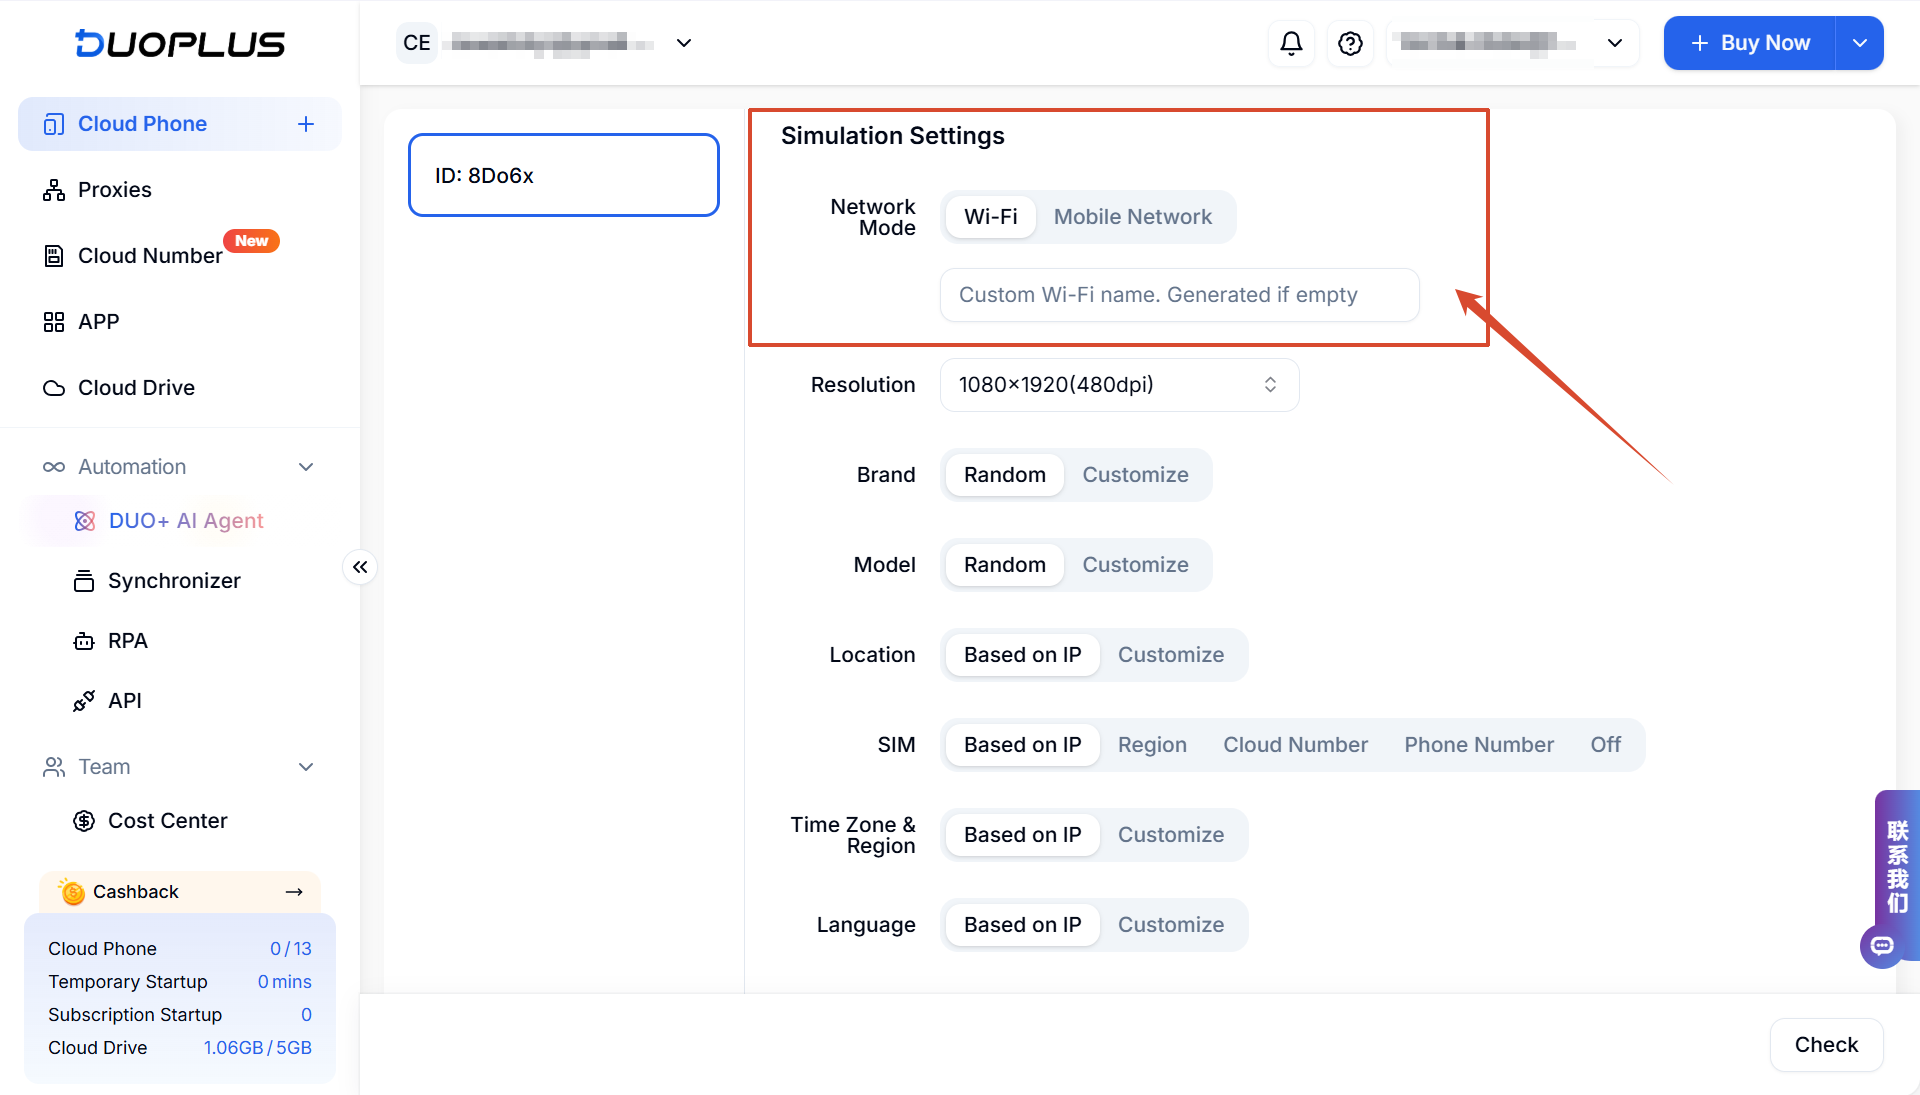
Task: Click the Proxies network icon
Action: 53,190
